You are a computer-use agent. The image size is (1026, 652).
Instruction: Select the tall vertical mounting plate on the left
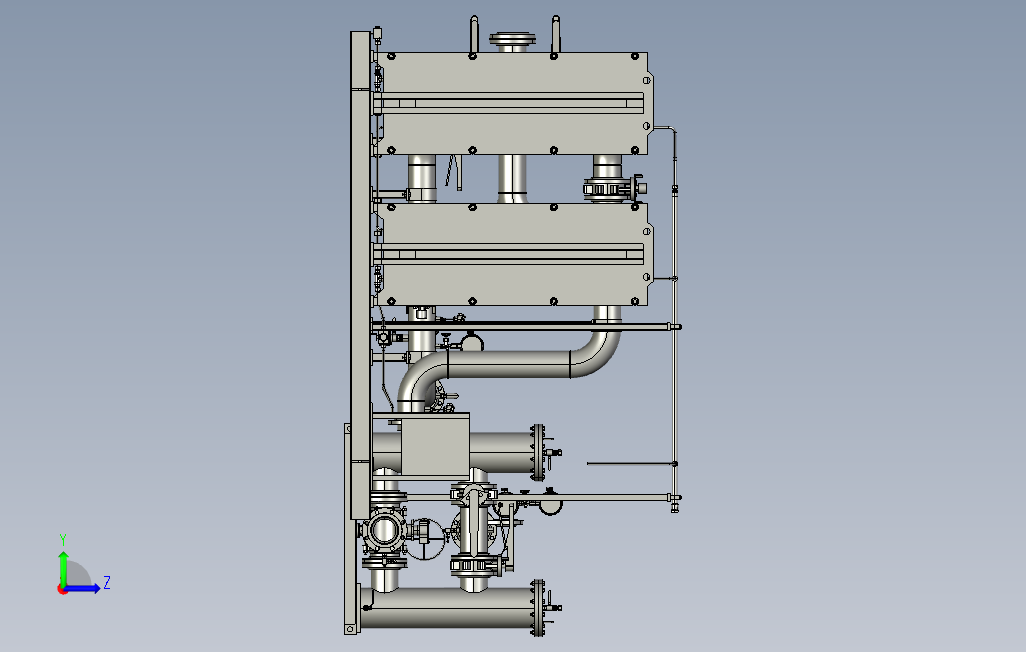(x=361, y=275)
